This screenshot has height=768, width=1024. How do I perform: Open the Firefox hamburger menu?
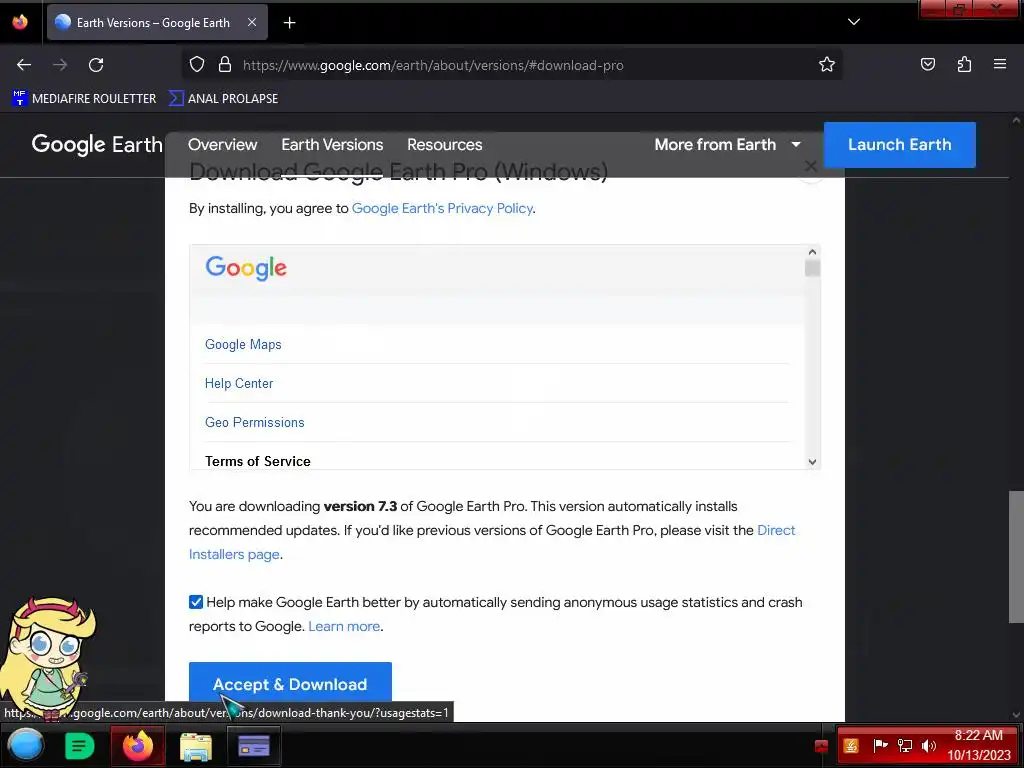[1000, 65]
